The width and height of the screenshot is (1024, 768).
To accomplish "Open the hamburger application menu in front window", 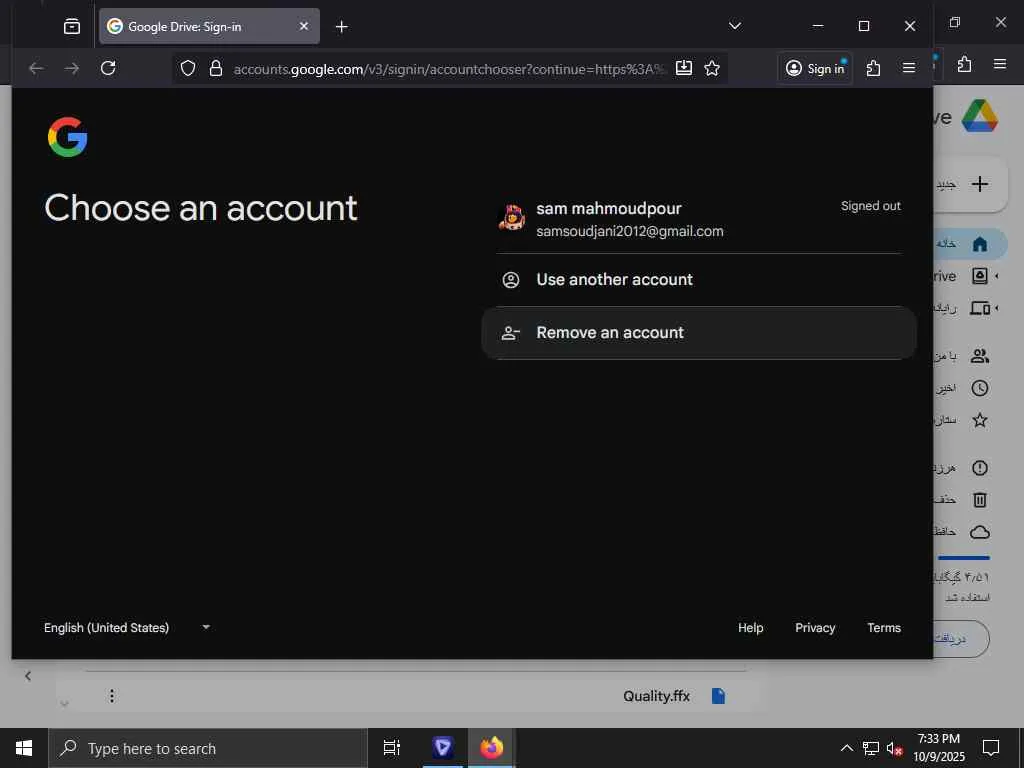I will [x=908, y=68].
